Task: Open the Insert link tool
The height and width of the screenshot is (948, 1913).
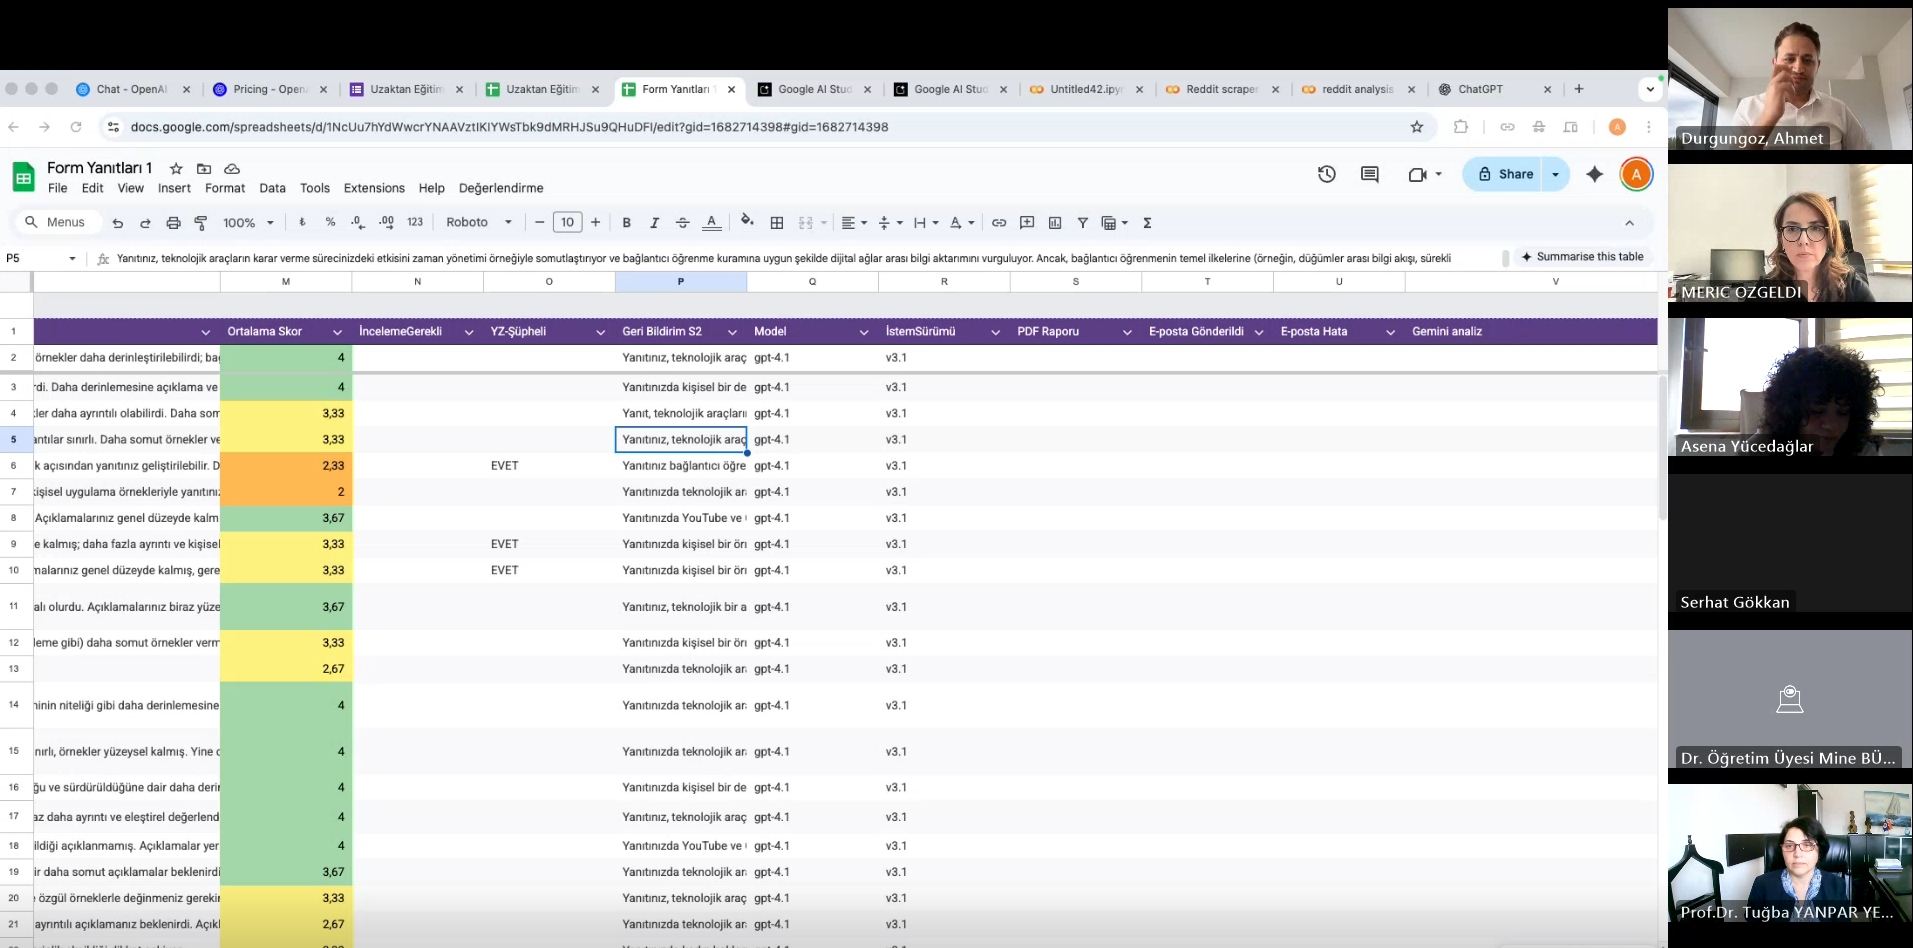Action: tap(998, 223)
